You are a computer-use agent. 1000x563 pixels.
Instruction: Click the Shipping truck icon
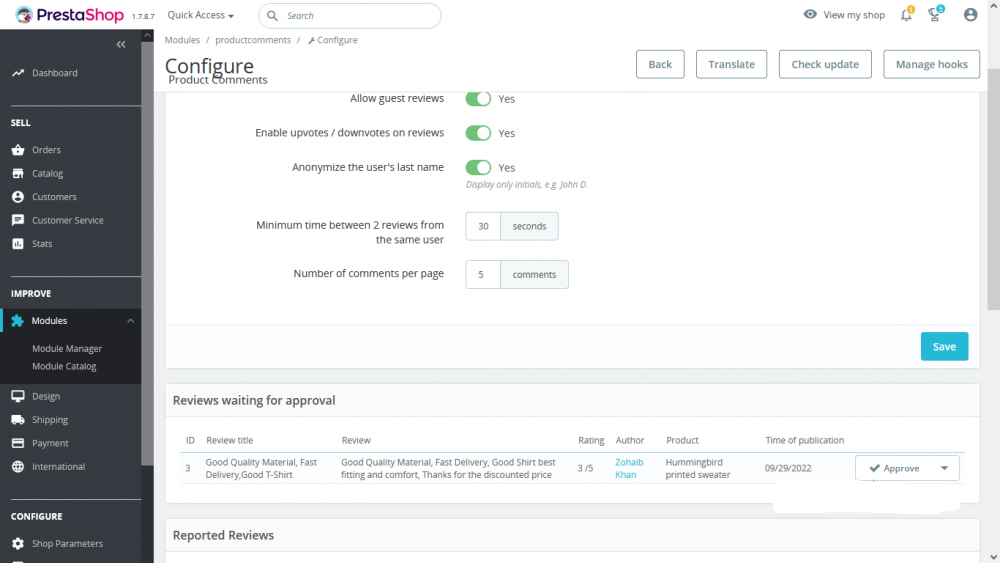point(18,420)
